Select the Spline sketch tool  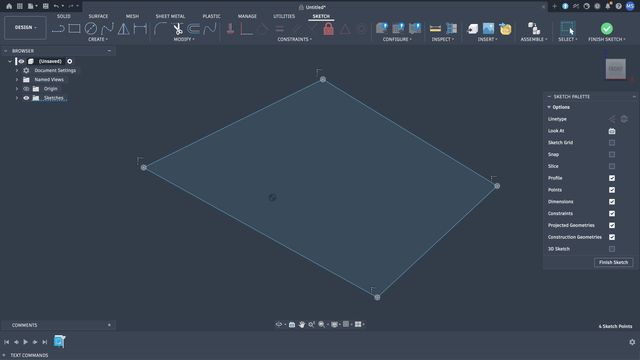click(x=107, y=29)
